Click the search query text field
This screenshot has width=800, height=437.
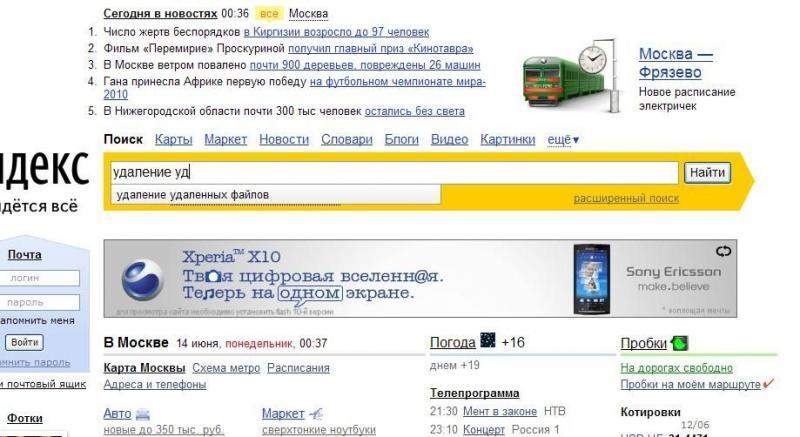tap(394, 172)
